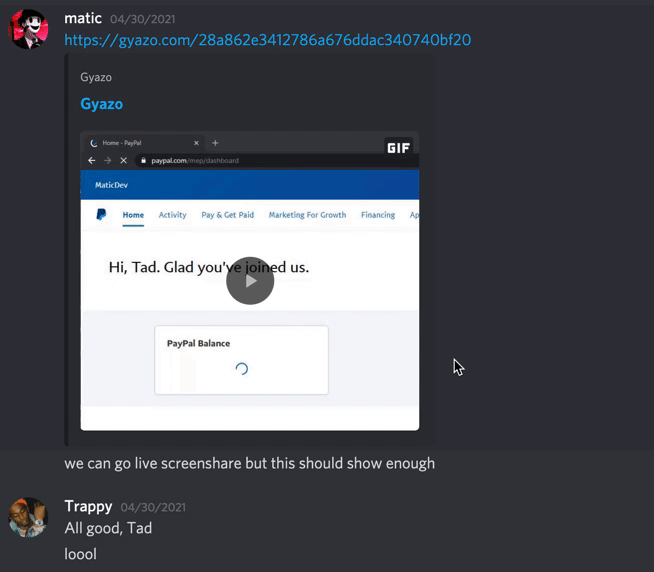This screenshot has width=654, height=572.
Task: Click the GIF badge on the embed
Action: click(x=398, y=148)
